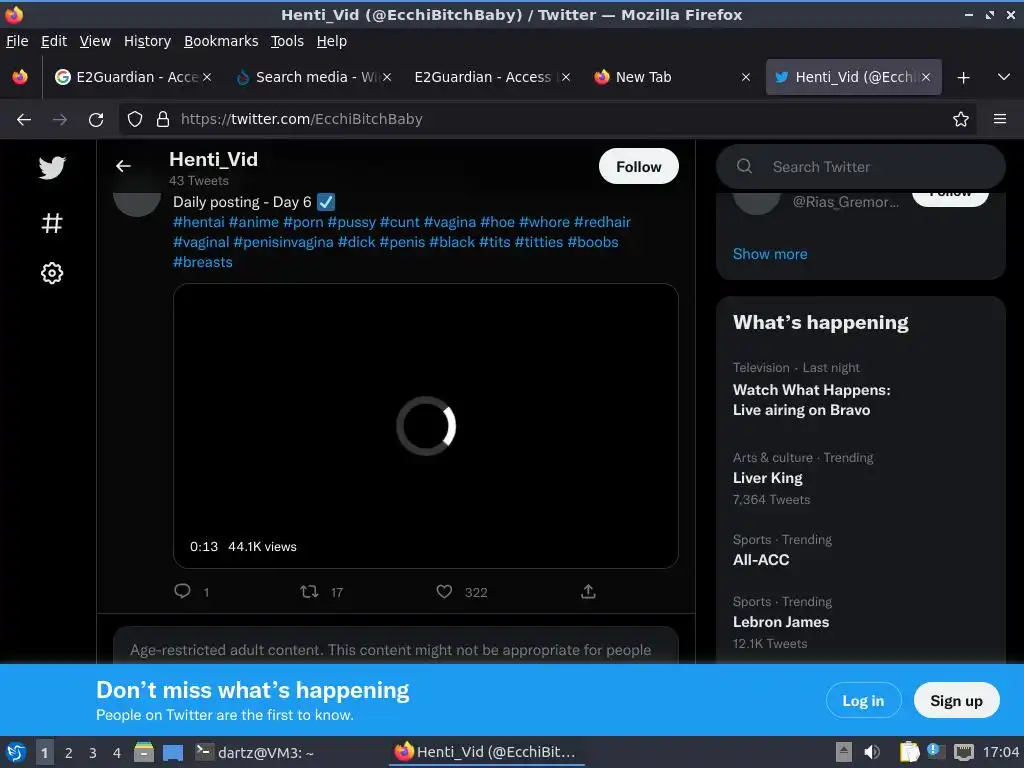Screen dimensions: 1024x768
Task: Open the volume speaker tray icon
Action: tap(872, 752)
